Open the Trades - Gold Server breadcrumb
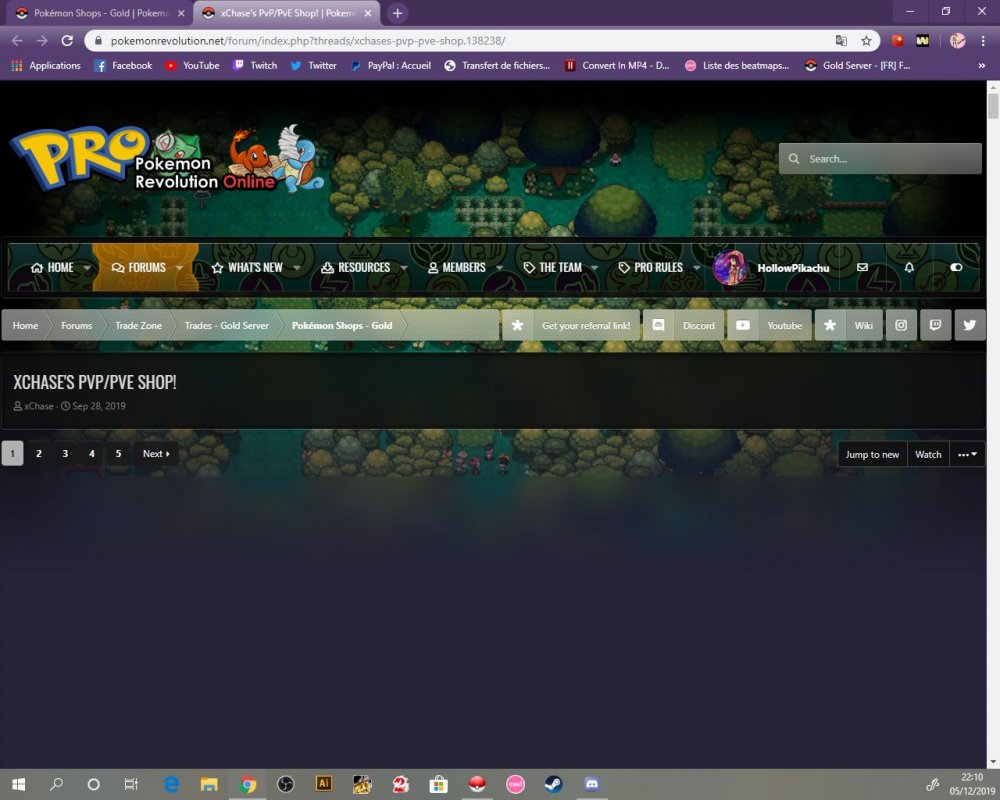 (x=226, y=325)
